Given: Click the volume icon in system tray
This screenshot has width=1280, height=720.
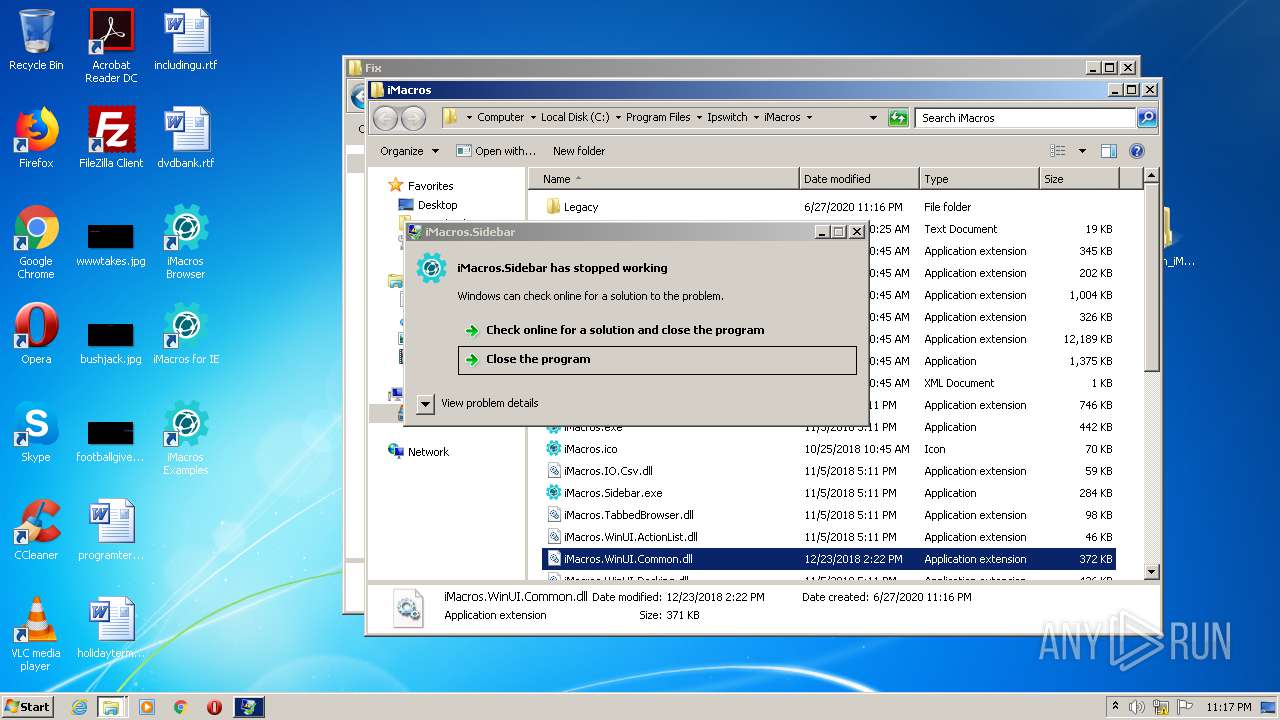Looking at the screenshot, I should (1137, 707).
